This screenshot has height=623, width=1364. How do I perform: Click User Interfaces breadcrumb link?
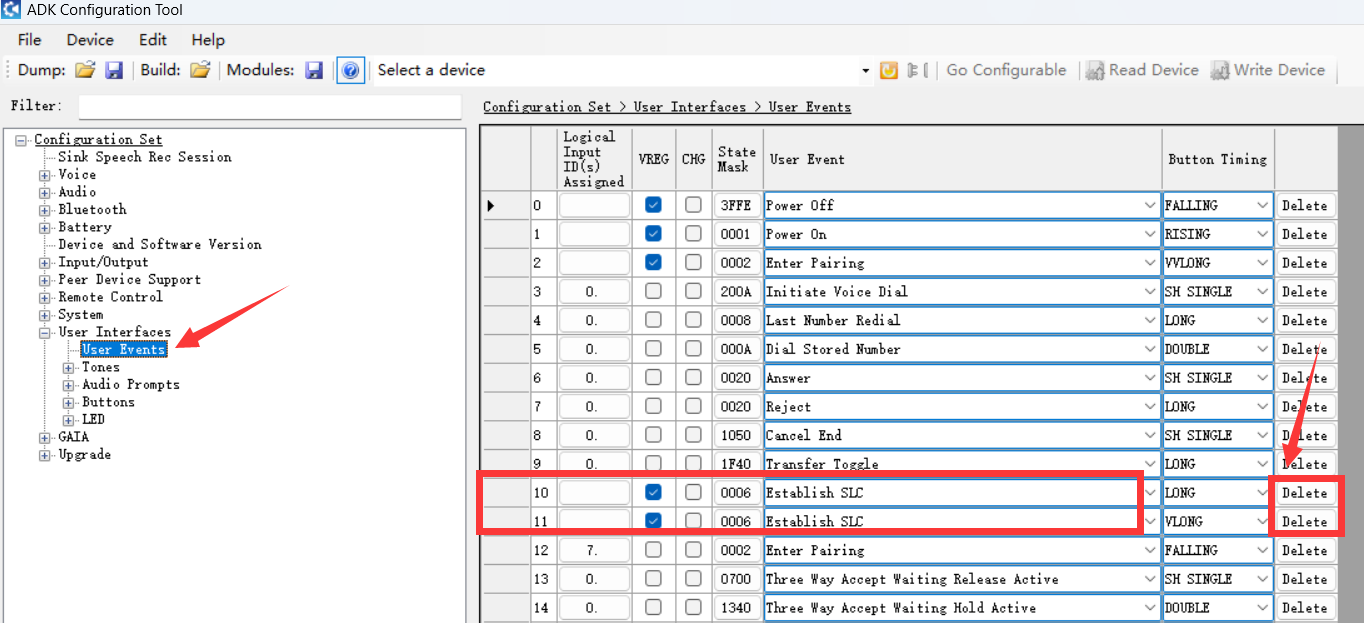point(689,107)
